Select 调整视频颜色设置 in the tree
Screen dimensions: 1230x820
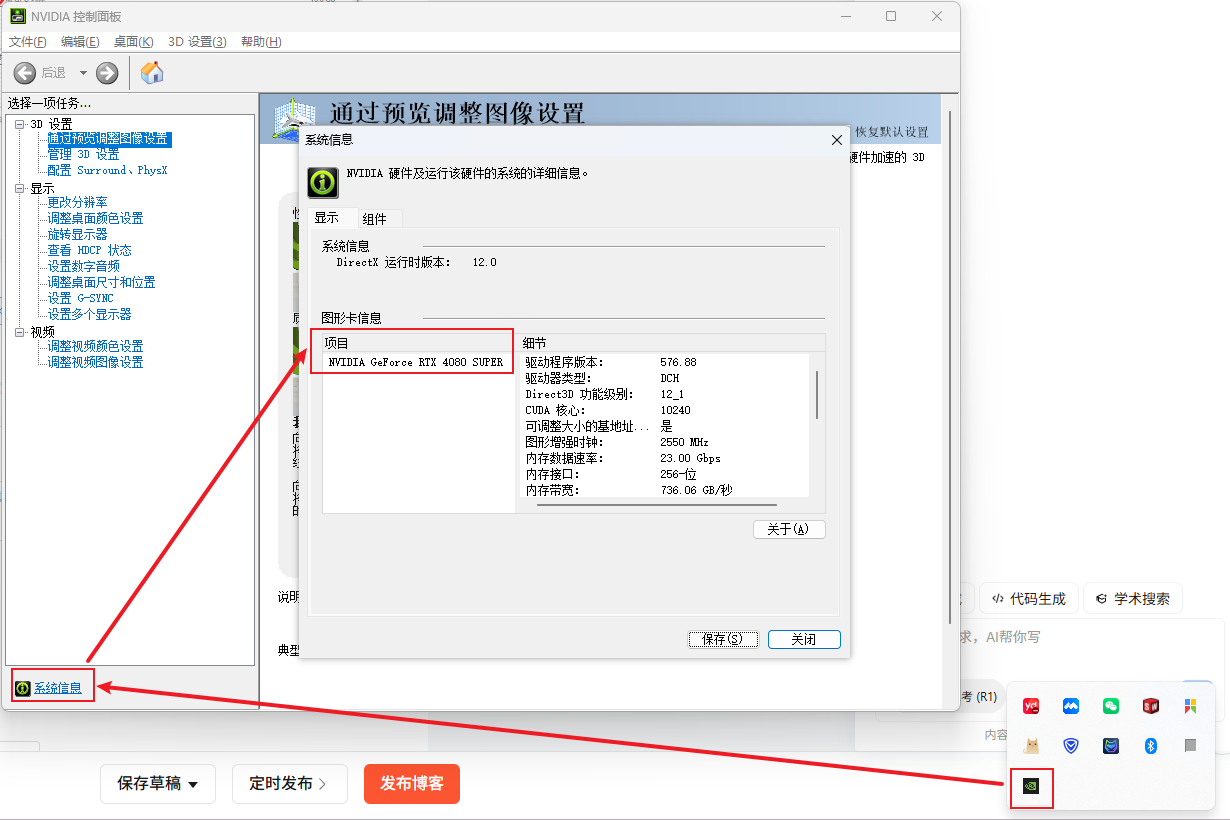coord(95,347)
